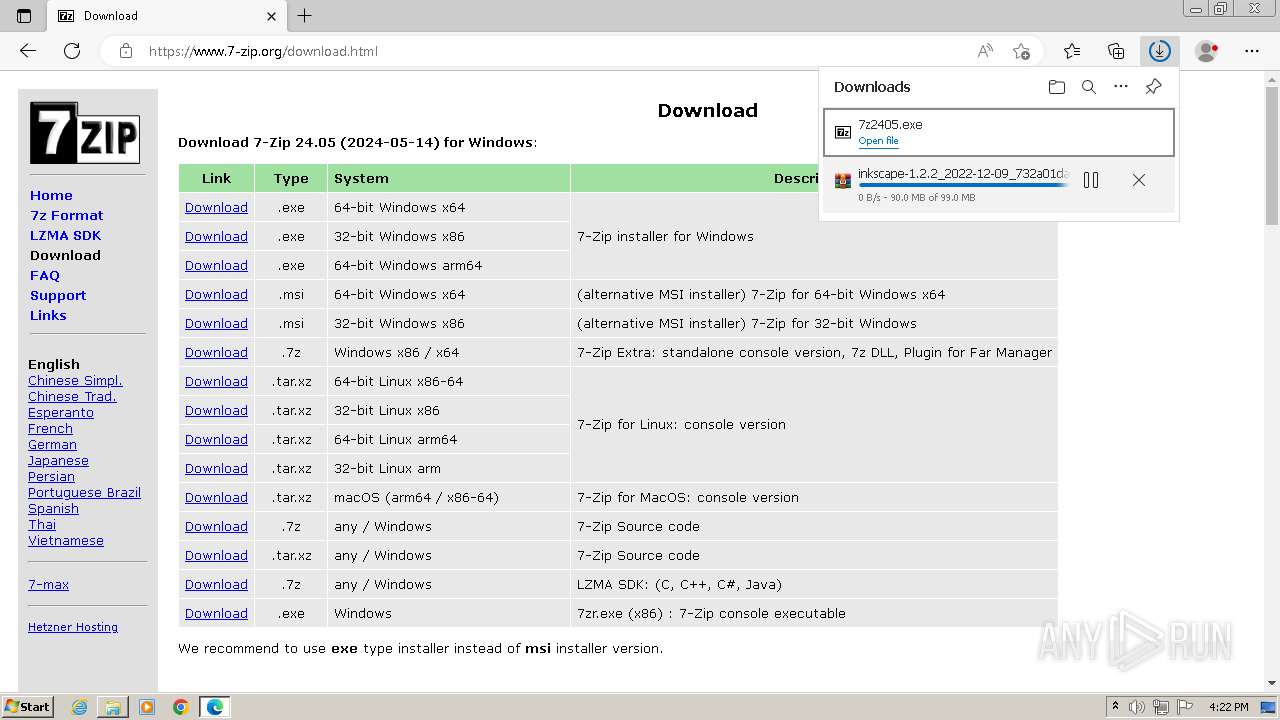Download the 7-Zip Extra .7z
Screen dimensions: 1280x720
[216, 352]
